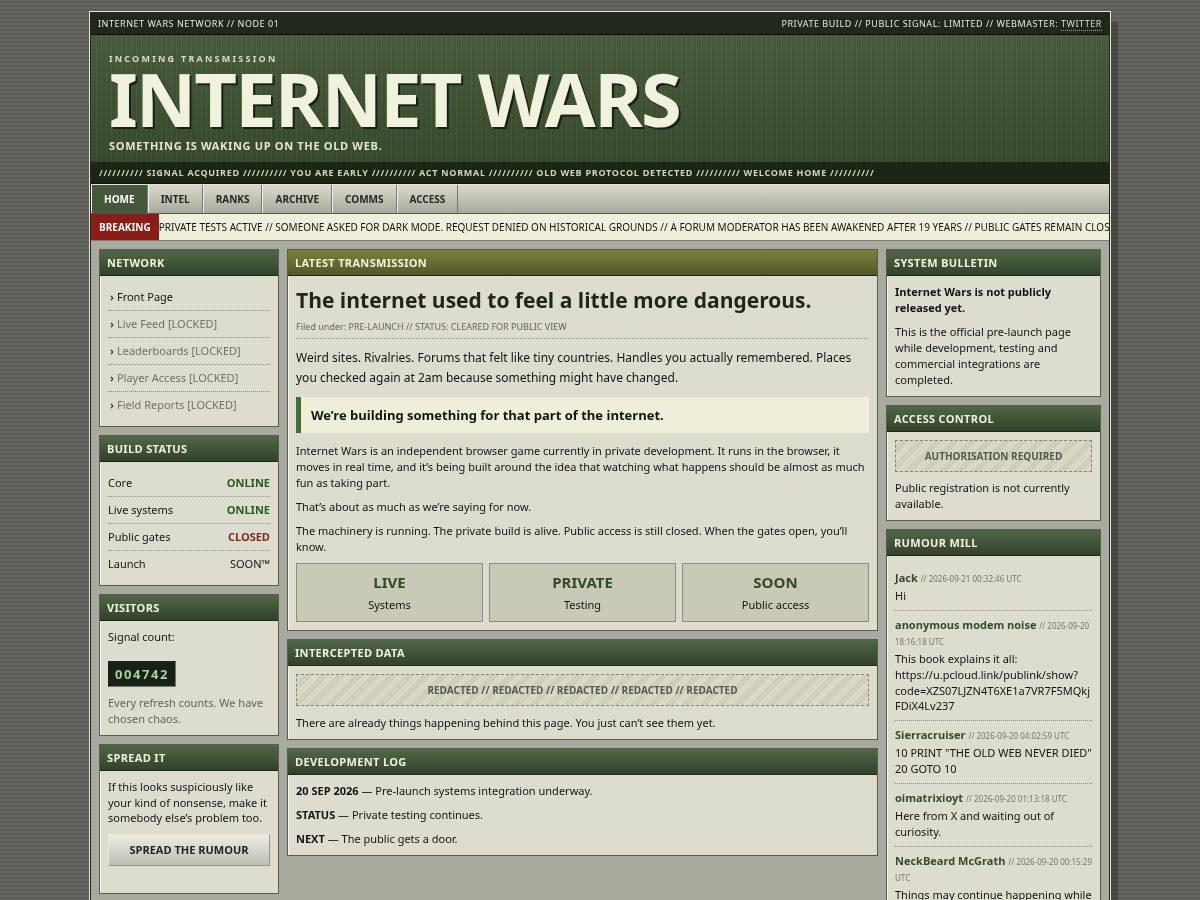Click the Sierracruiser username
Viewport: 1200px width, 900px height.
coord(930,735)
